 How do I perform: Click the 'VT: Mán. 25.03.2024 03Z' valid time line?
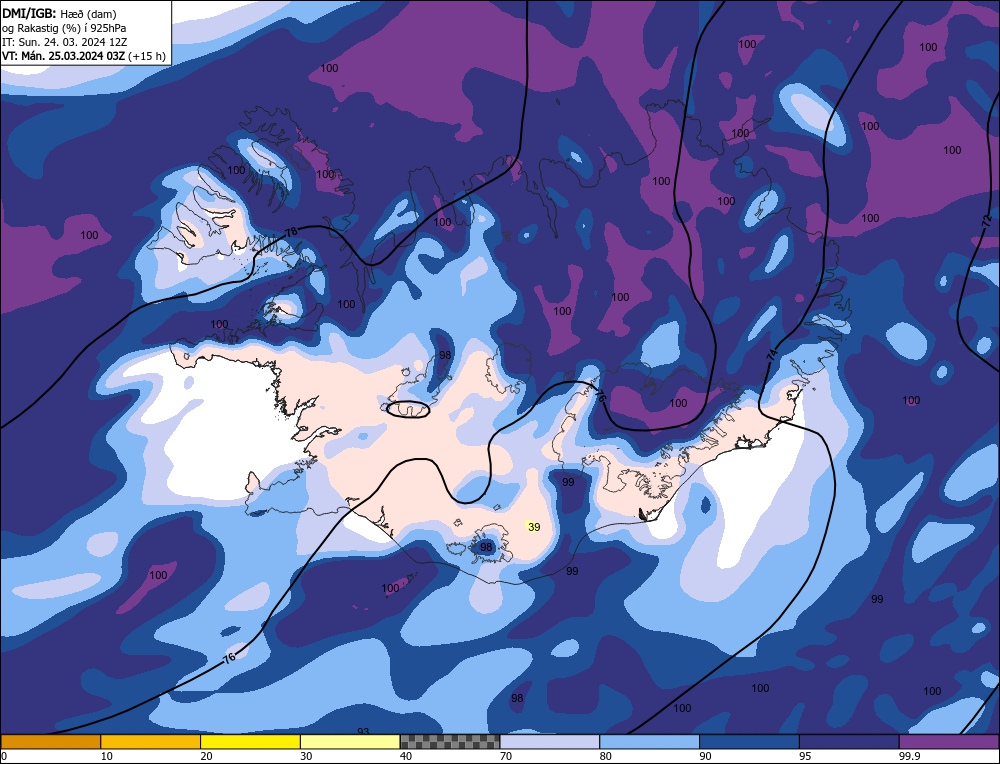click(x=84, y=56)
